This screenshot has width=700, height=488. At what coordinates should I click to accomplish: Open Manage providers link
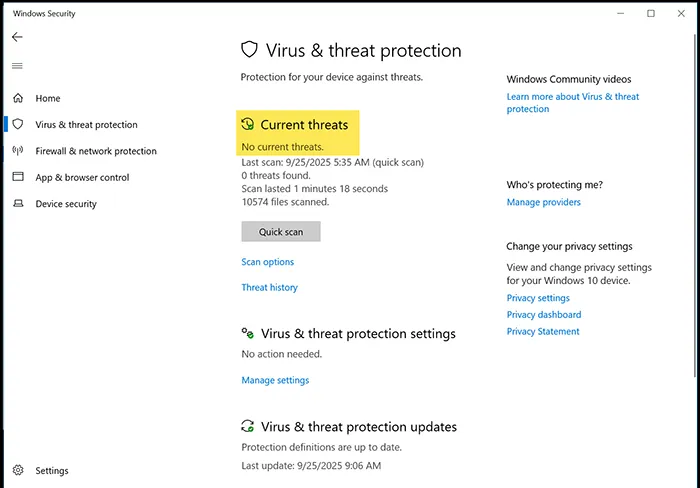(543, 202)
